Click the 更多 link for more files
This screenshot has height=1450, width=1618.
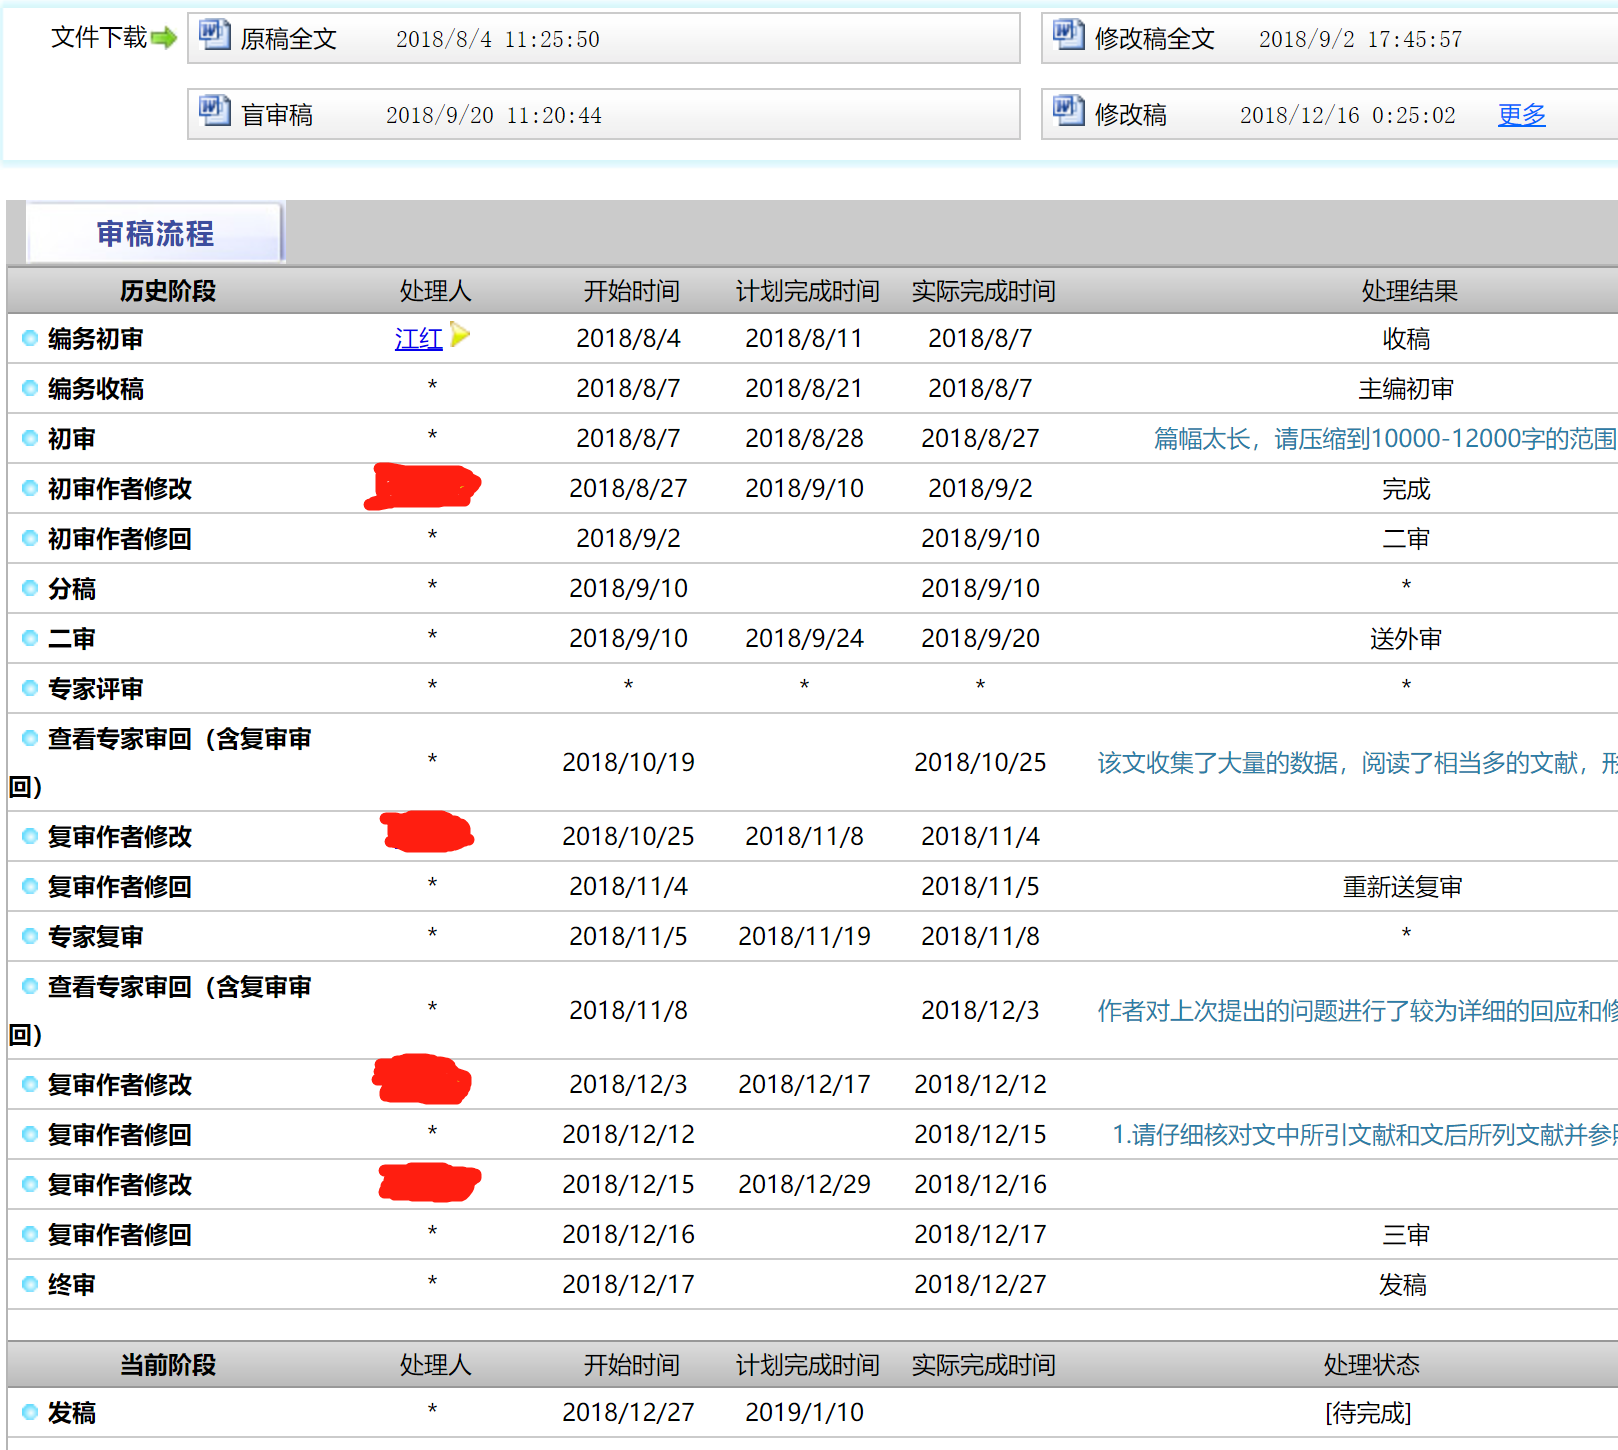1521,115
